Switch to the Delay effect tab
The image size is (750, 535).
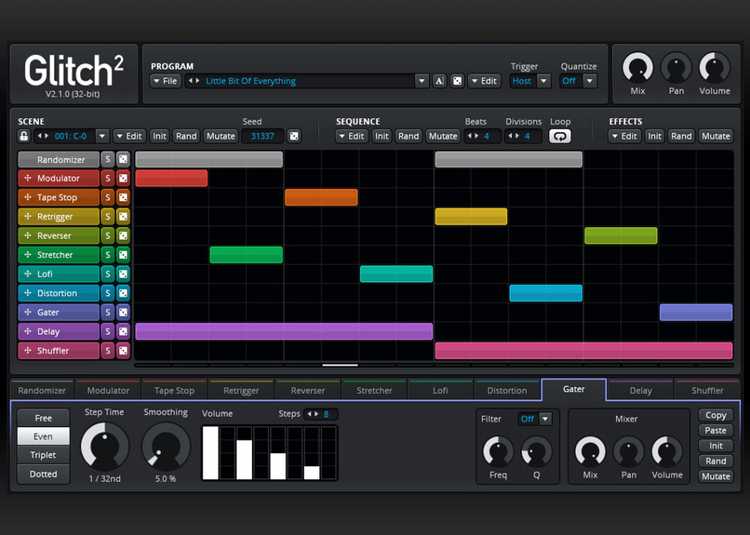coord(640,390)
